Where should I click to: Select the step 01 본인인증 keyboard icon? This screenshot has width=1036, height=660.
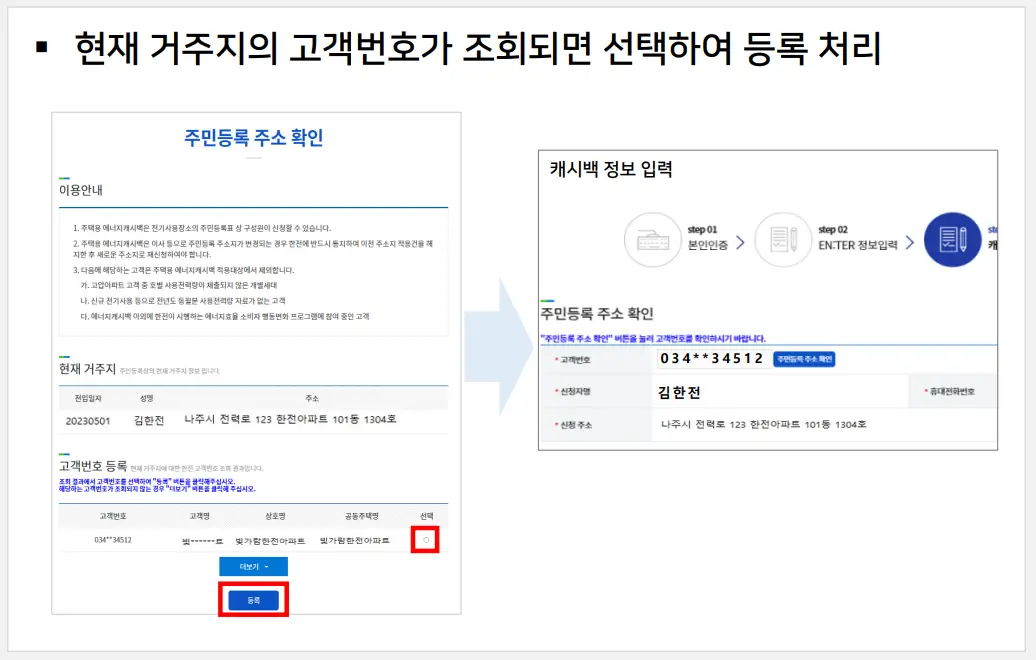tap(653, 239)
